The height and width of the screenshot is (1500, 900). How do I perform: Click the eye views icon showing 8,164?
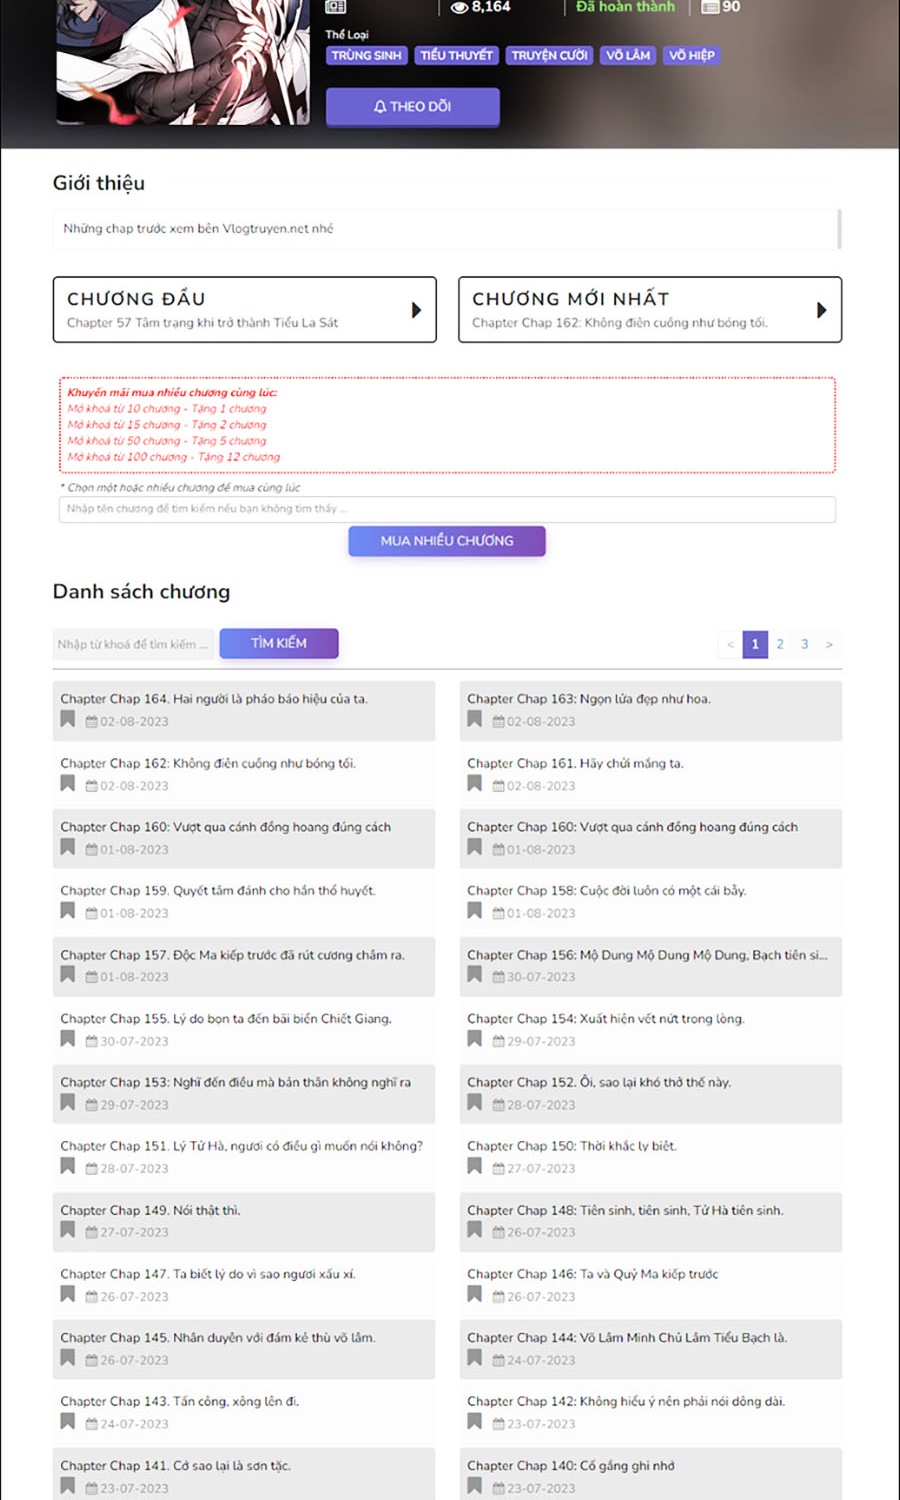[459, 7]
